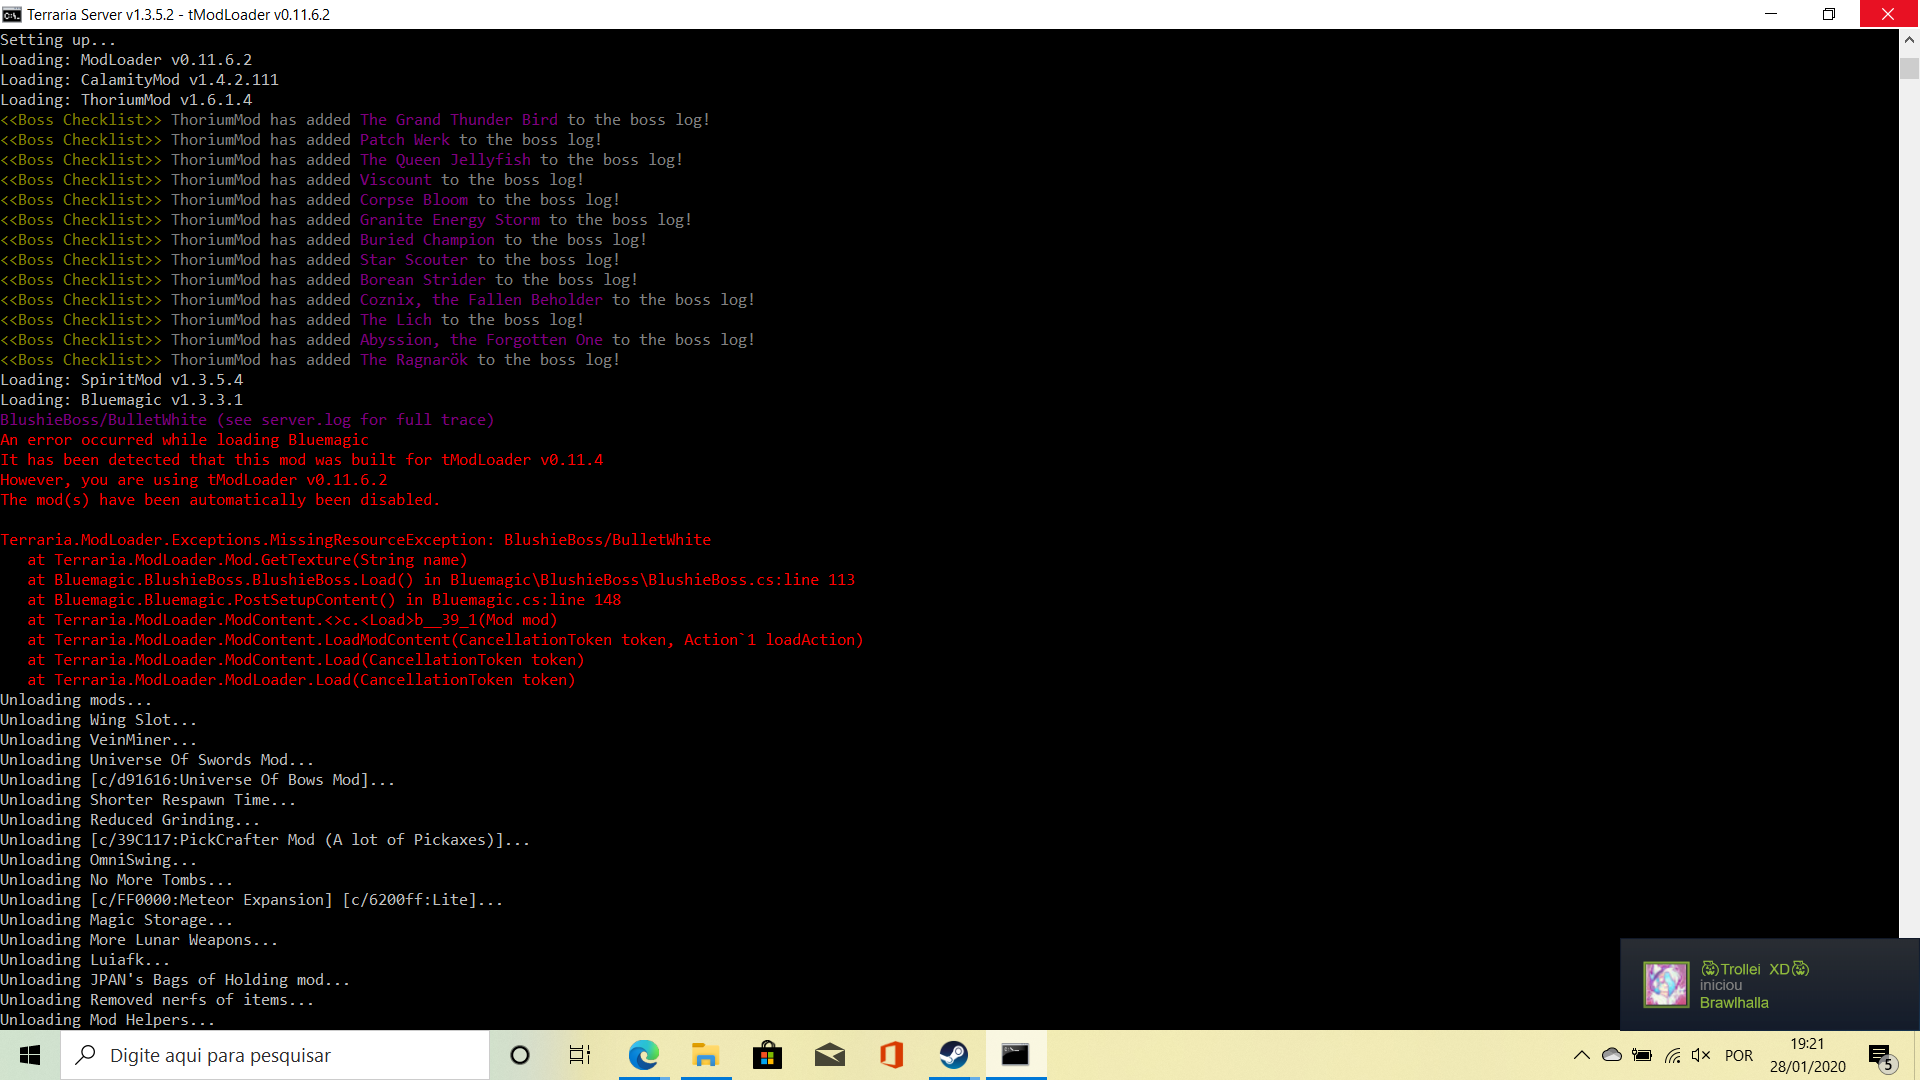
Task: Click the 'Unloading OmniSwing...' line
Action: point(99,860)
